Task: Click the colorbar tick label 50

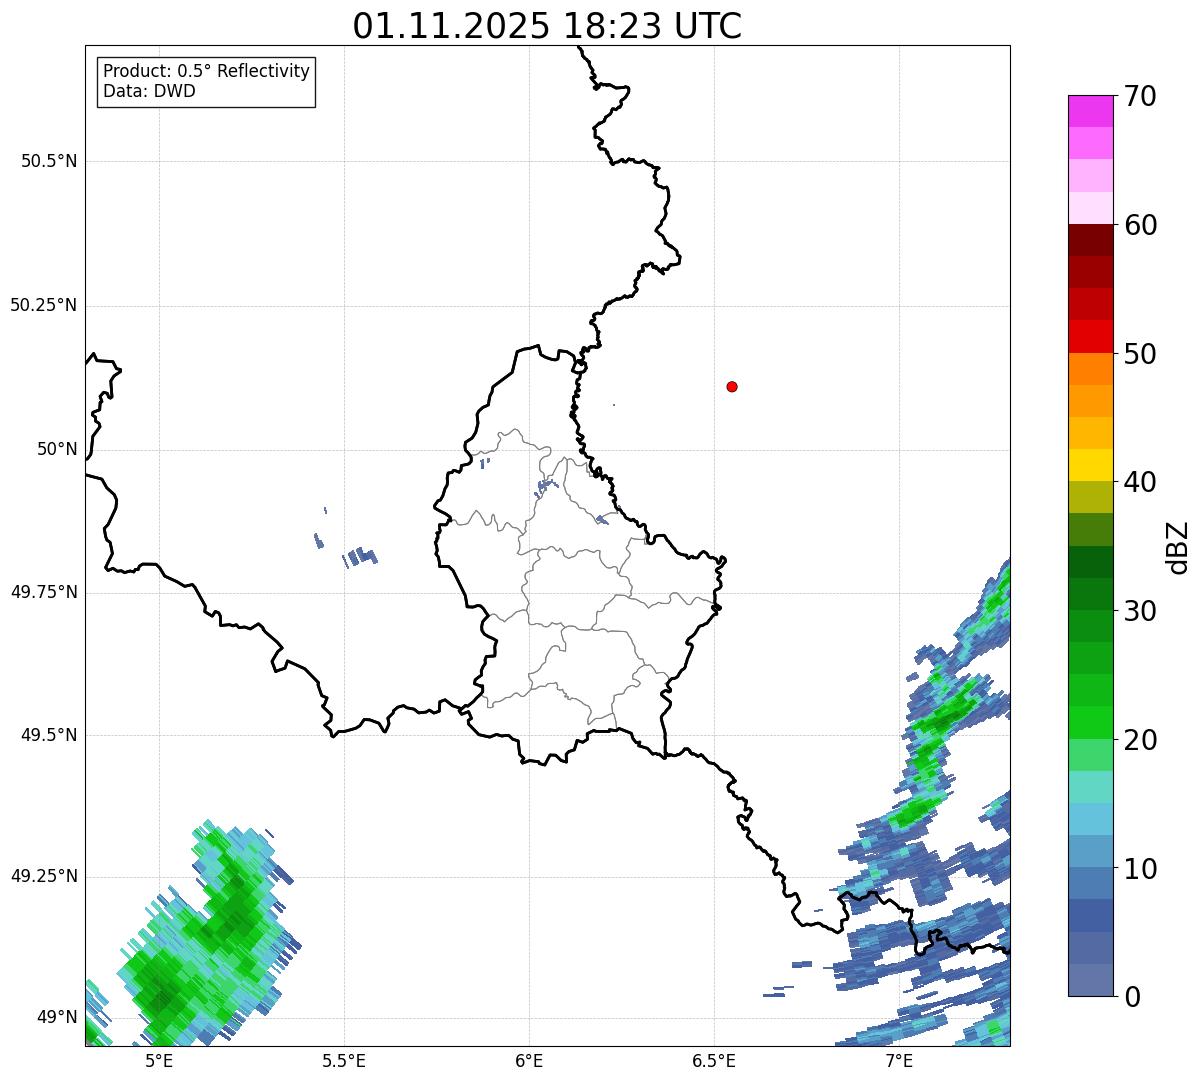Action: coord(1140,354)
